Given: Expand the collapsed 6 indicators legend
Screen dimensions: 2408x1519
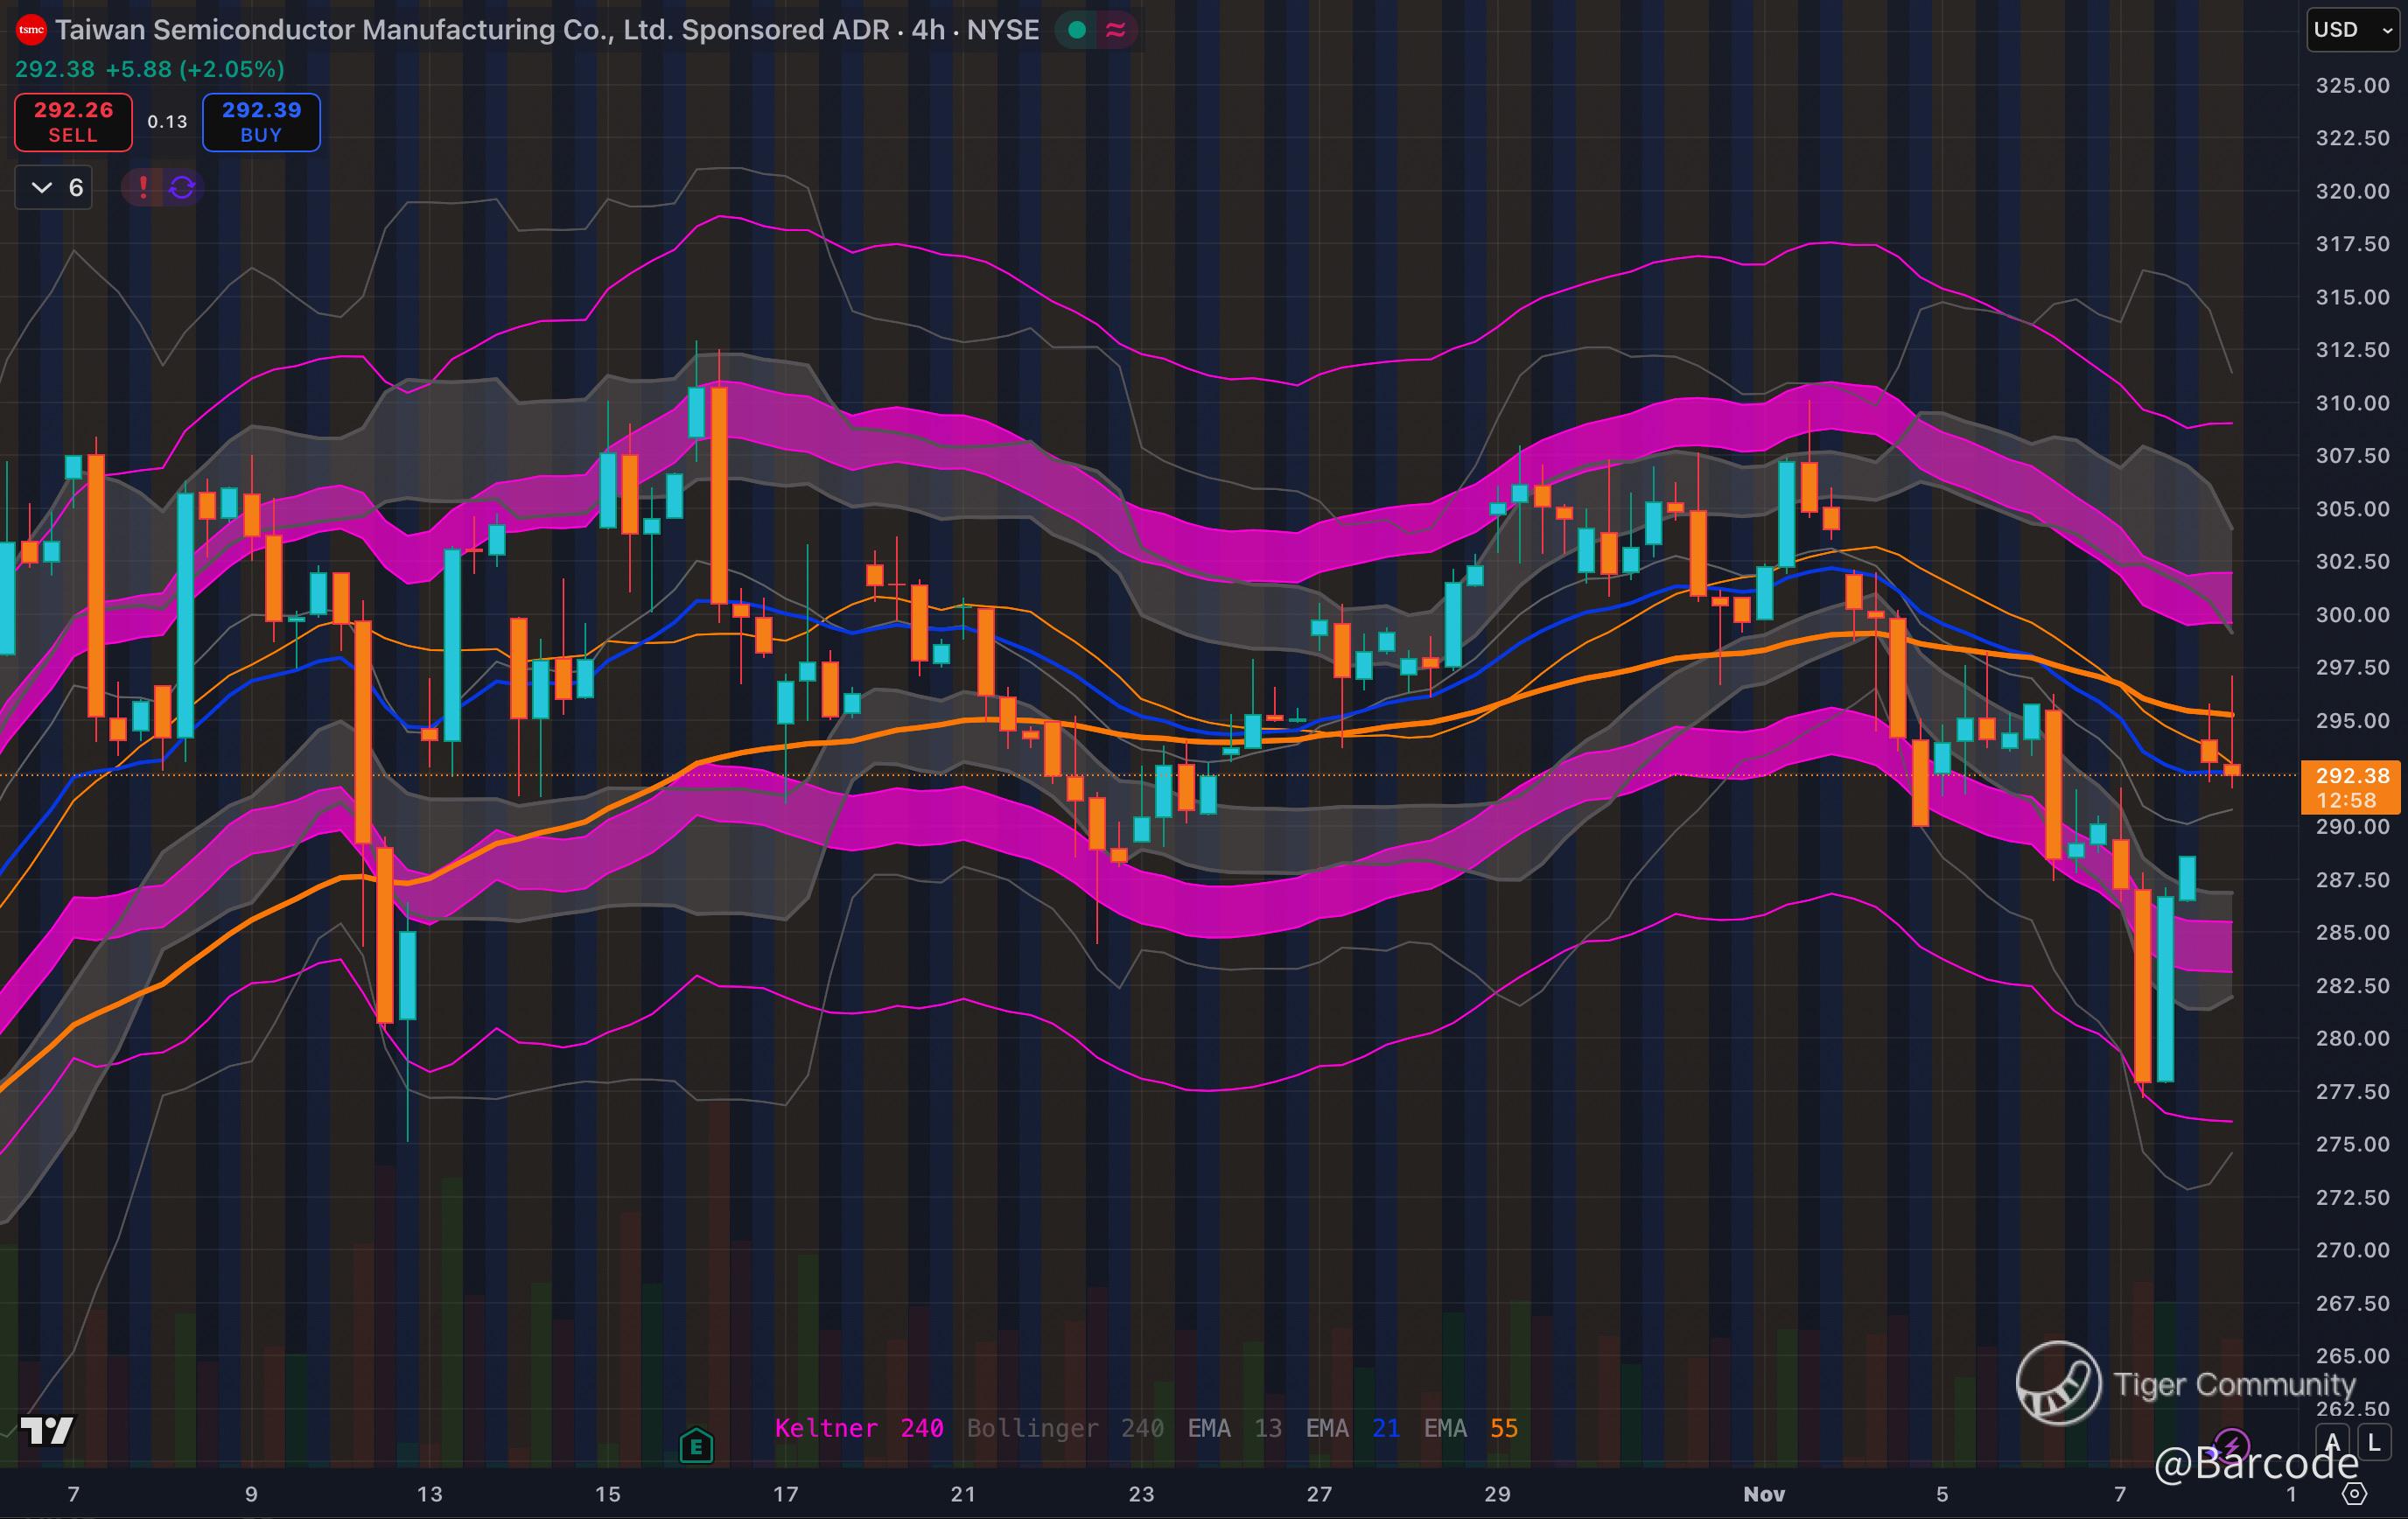Looking at the screenshot, I should pos(54,187).
